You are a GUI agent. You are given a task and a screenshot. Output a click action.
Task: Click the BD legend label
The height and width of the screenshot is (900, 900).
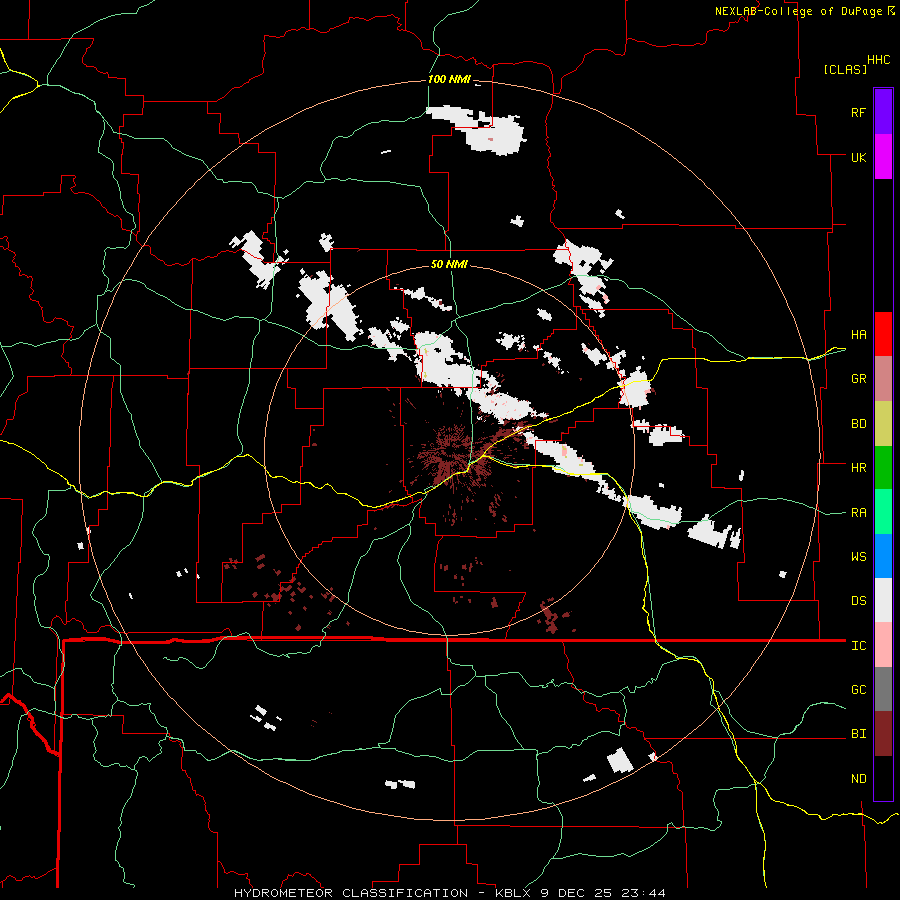[x=858, y=424]
